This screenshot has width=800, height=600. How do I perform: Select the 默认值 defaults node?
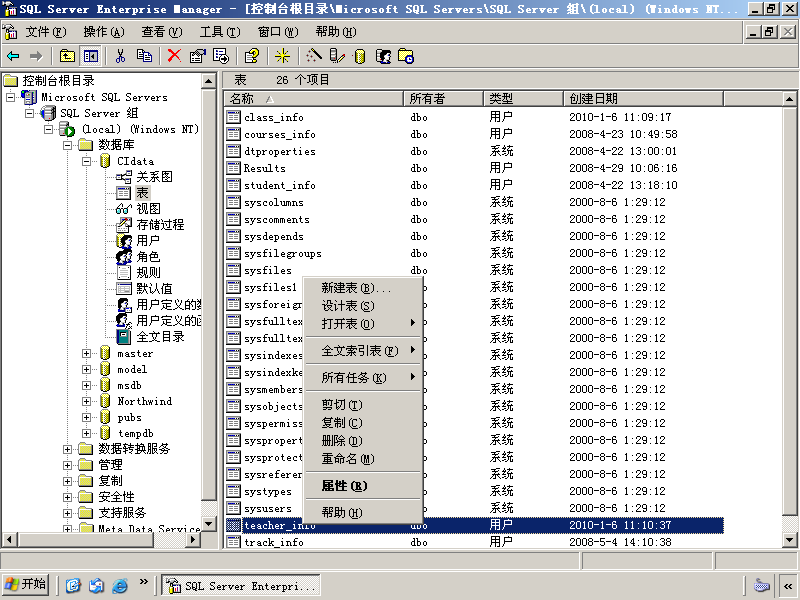[154, 289]
